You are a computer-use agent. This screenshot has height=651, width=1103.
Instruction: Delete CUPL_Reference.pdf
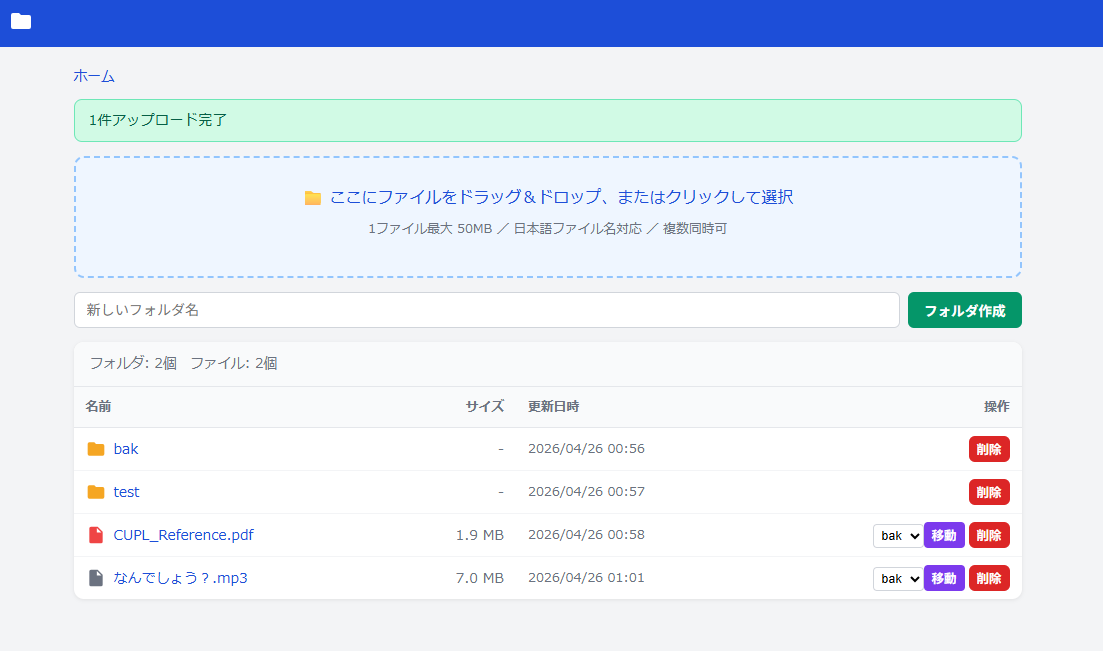[x=989, y=535]
